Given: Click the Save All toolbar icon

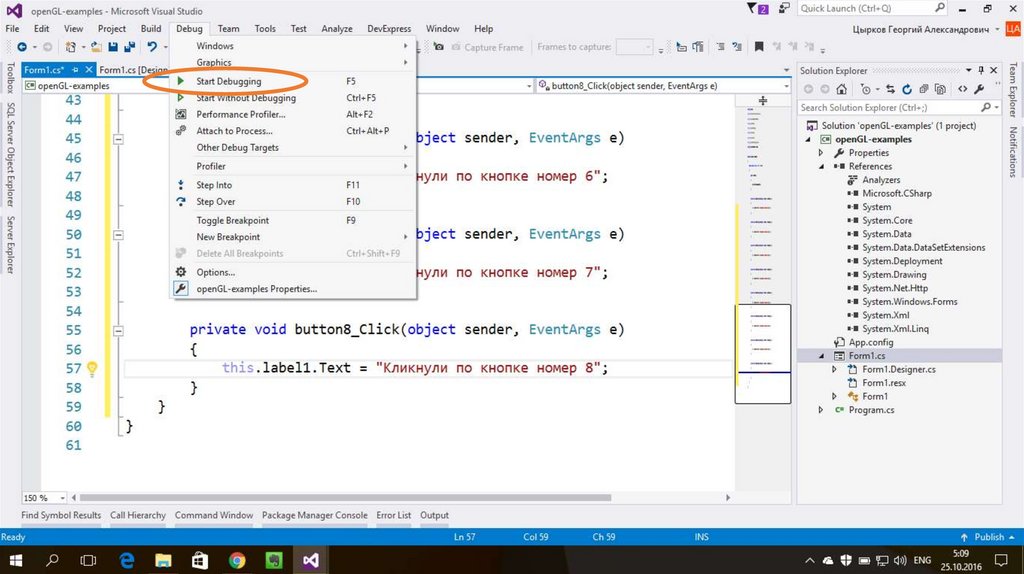Looking at the screenshot, I should (129, 47).
